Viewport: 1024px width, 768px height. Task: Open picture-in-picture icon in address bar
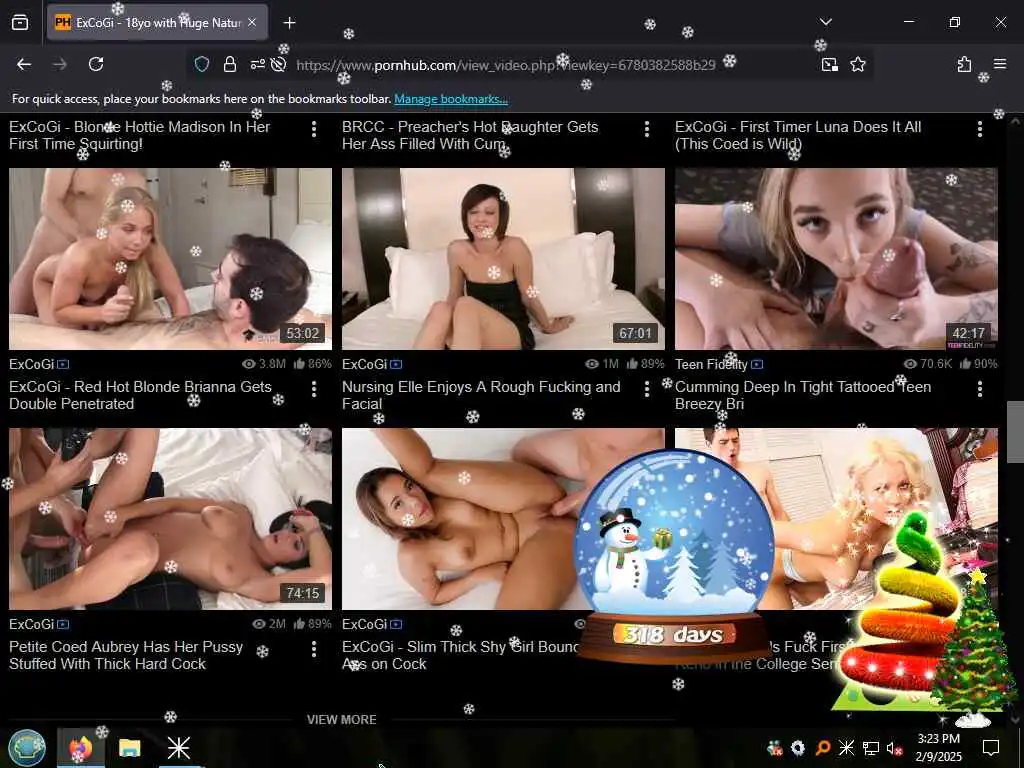tap(829, 64)
